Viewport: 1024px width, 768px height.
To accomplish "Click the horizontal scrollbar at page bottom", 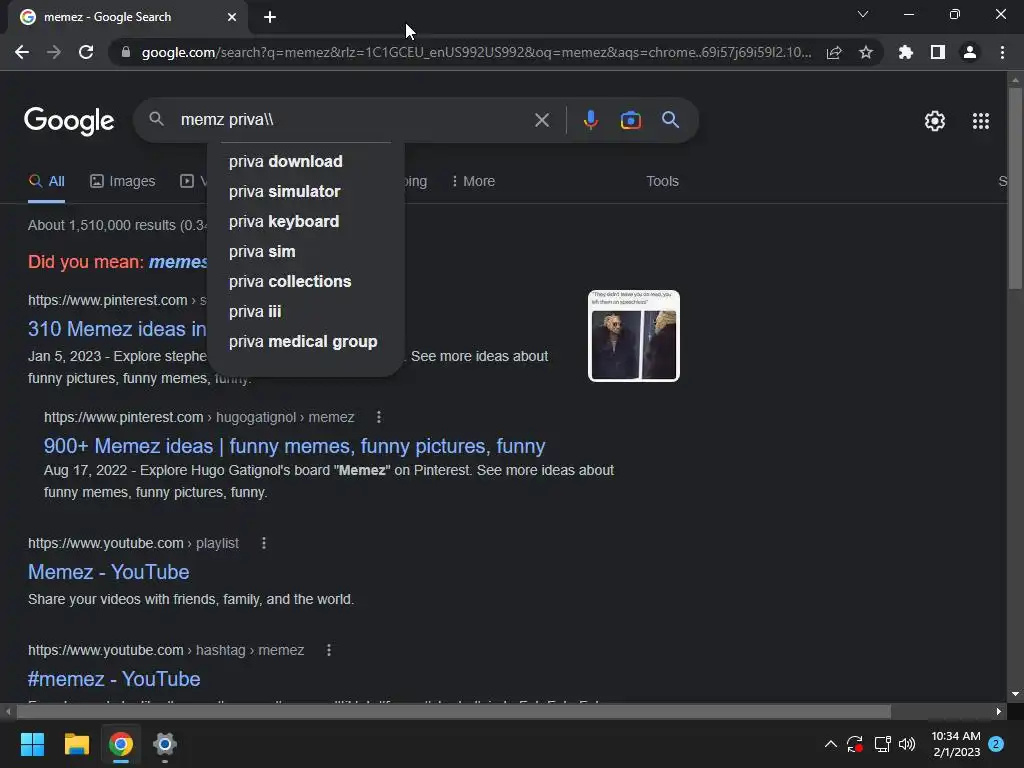I will pyautogui.click(x=453, y=712).
